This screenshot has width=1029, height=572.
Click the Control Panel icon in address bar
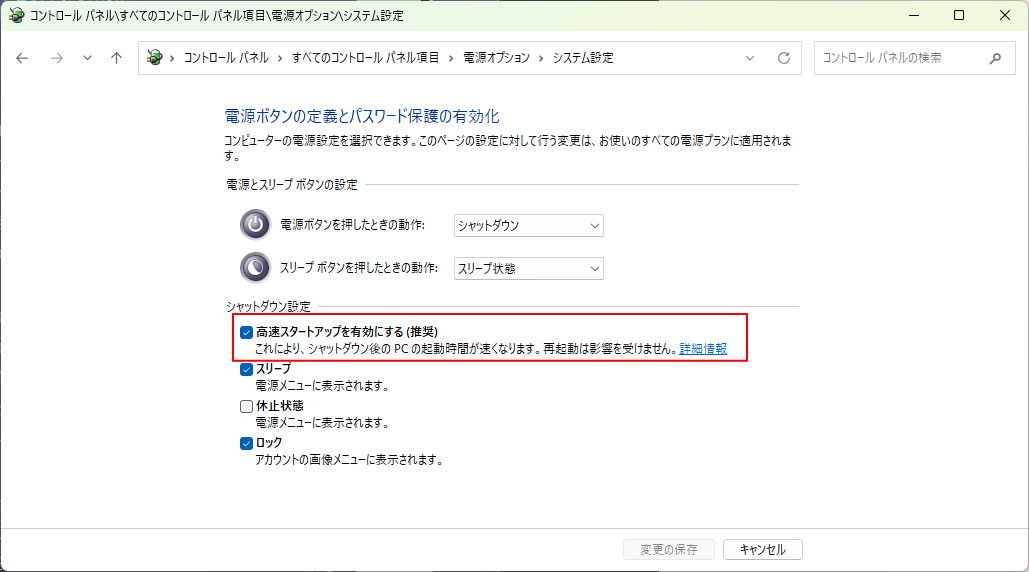pos(154,58)
